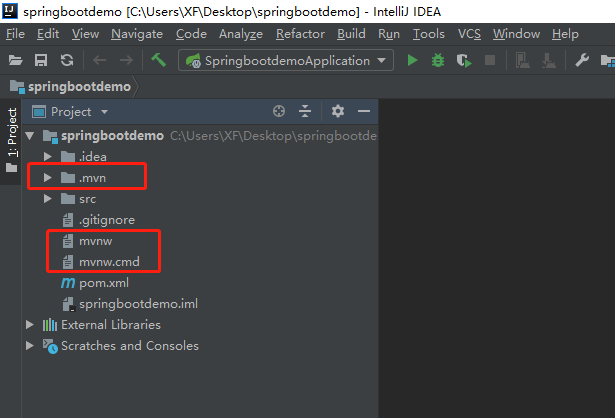Viewport: 615px width, 418px height.
Task: Click the commit toolbar icon left of the wrench
Action: coord(549,61)
